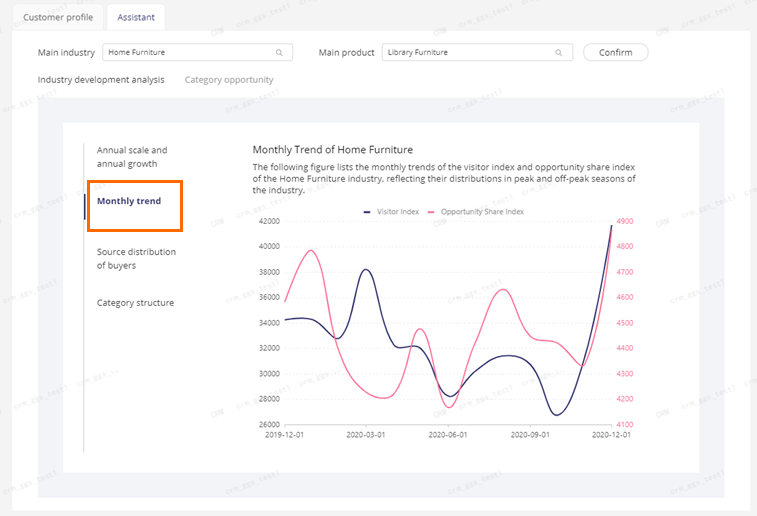Screen dimensions: 757x516
Task: Open the Main industry combo box
Action: (190, 52)
